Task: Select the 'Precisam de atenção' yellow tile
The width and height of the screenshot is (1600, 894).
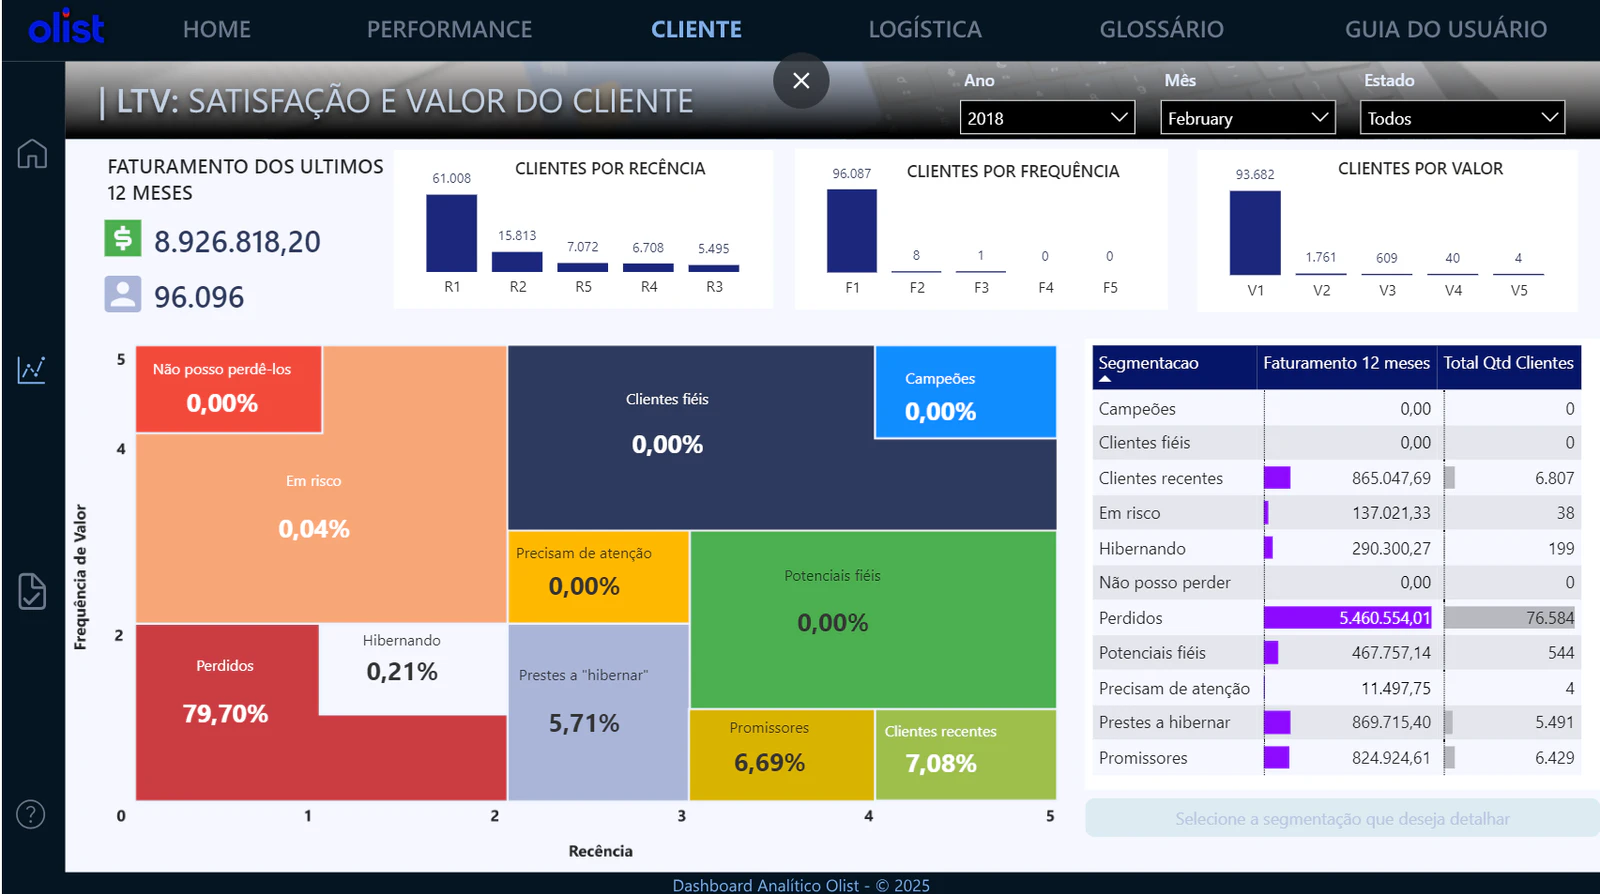Action: click(x=598, y=576)
